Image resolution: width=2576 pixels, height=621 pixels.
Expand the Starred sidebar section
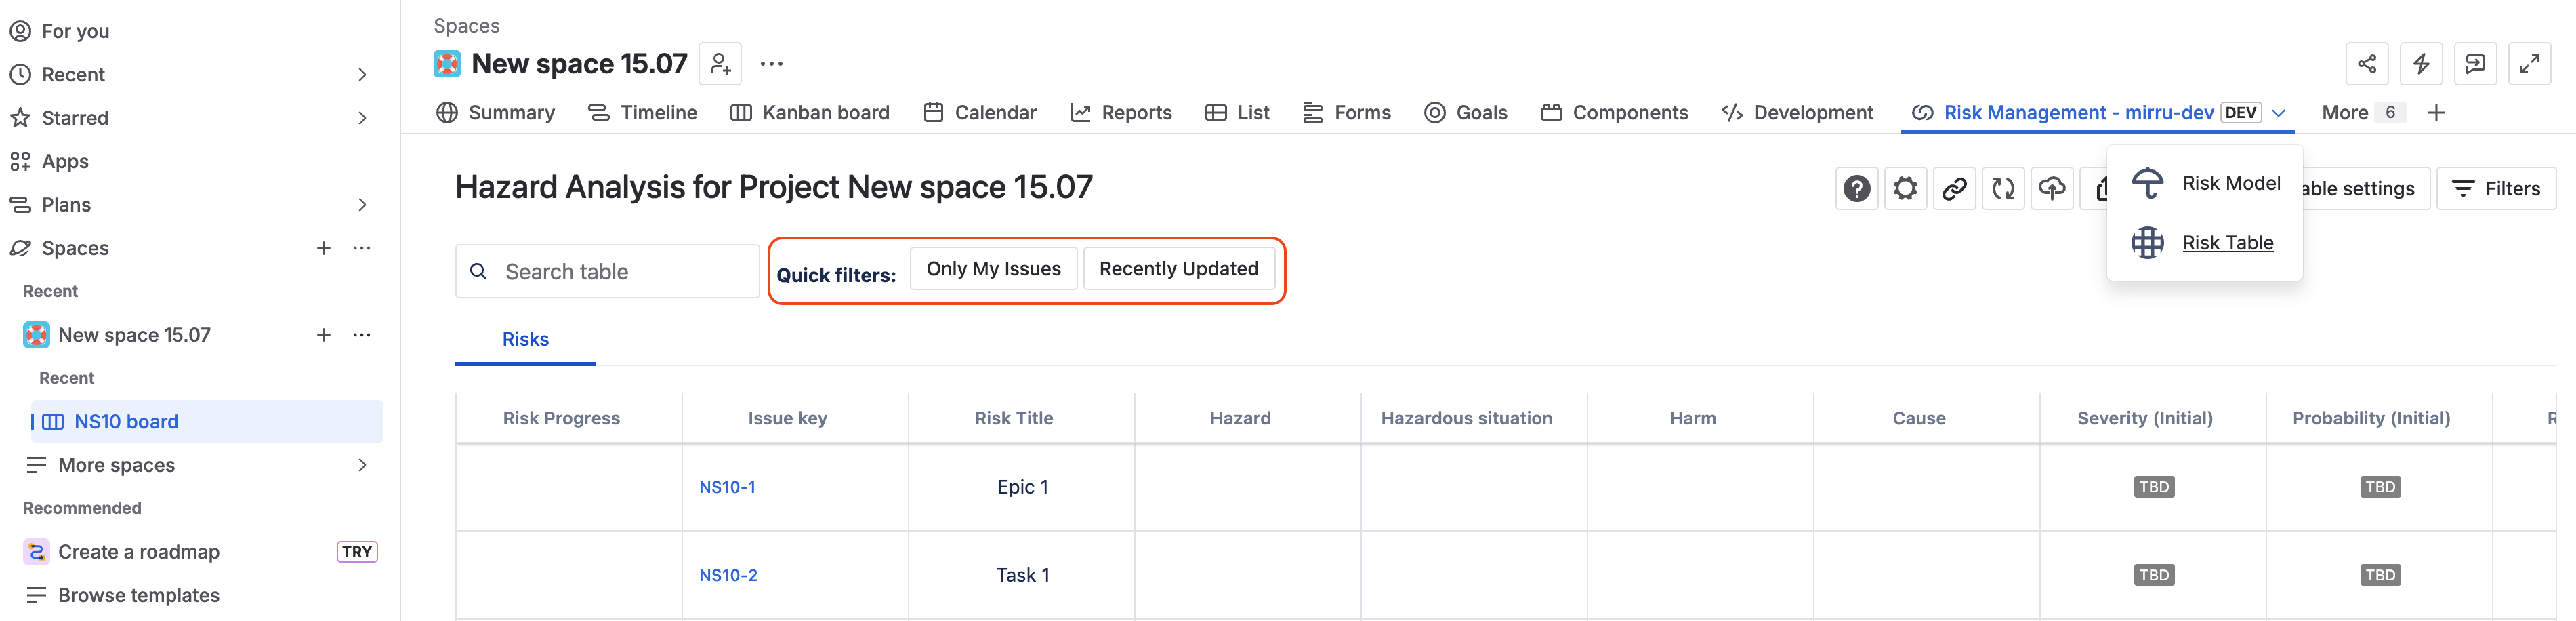click(x=362, y=118)
